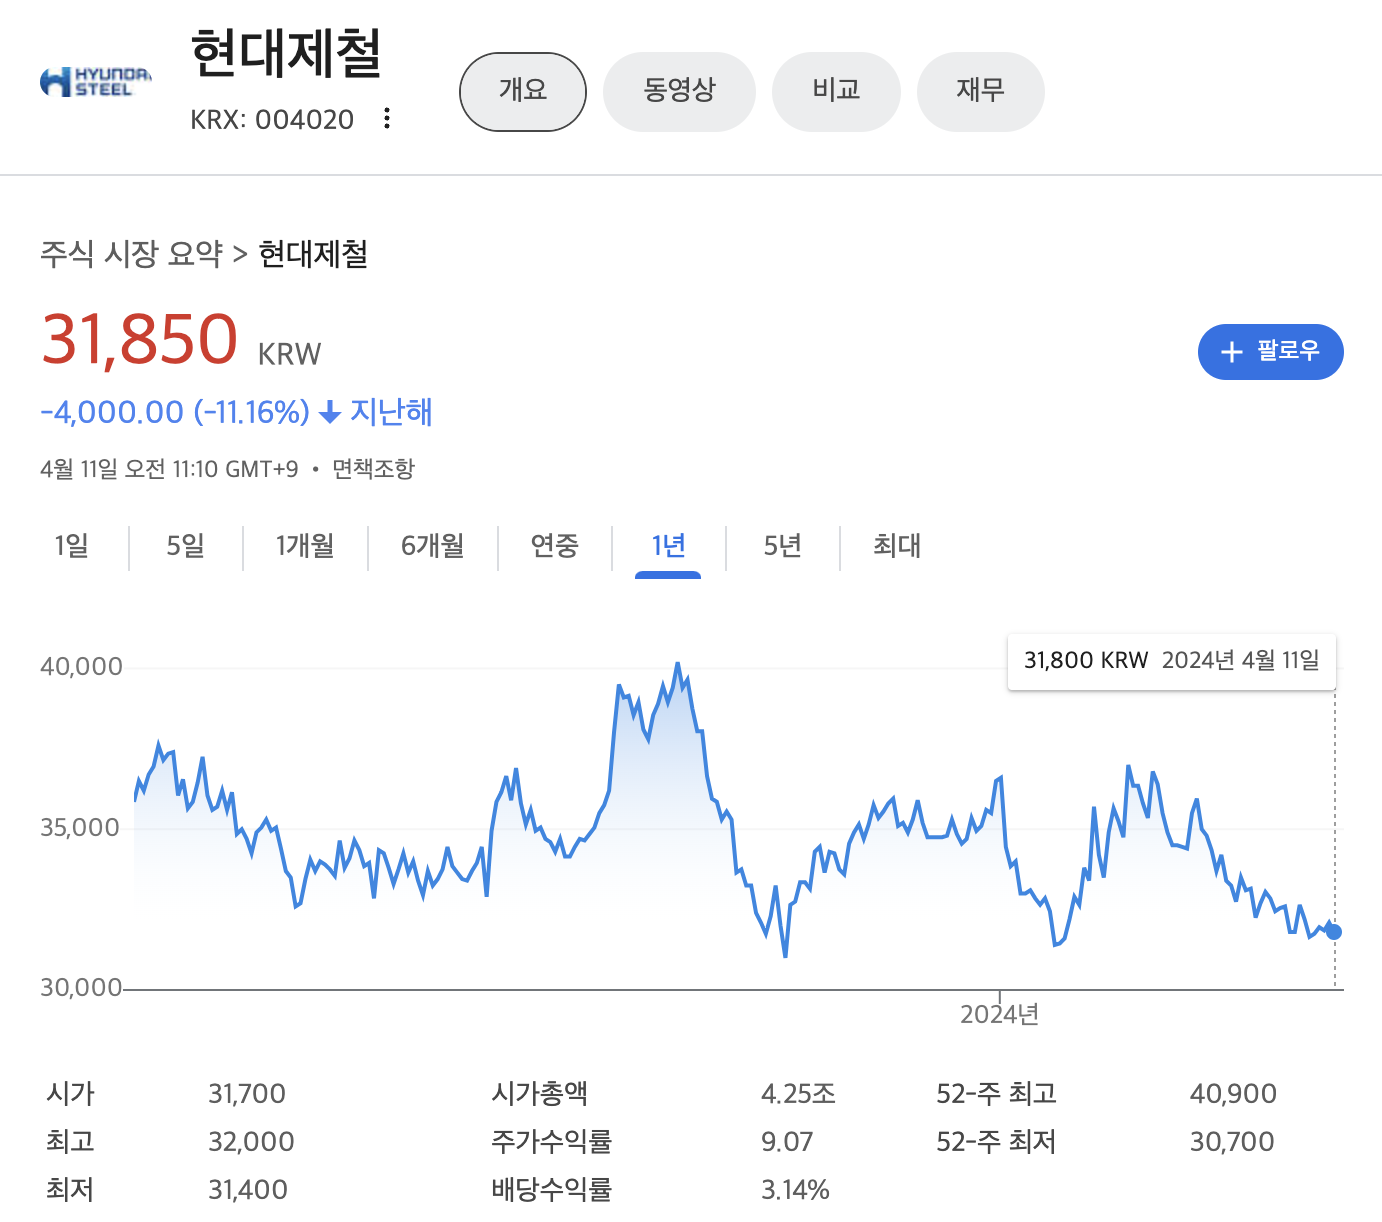Click the 최저 value 31,400

tap(248, 1190)
